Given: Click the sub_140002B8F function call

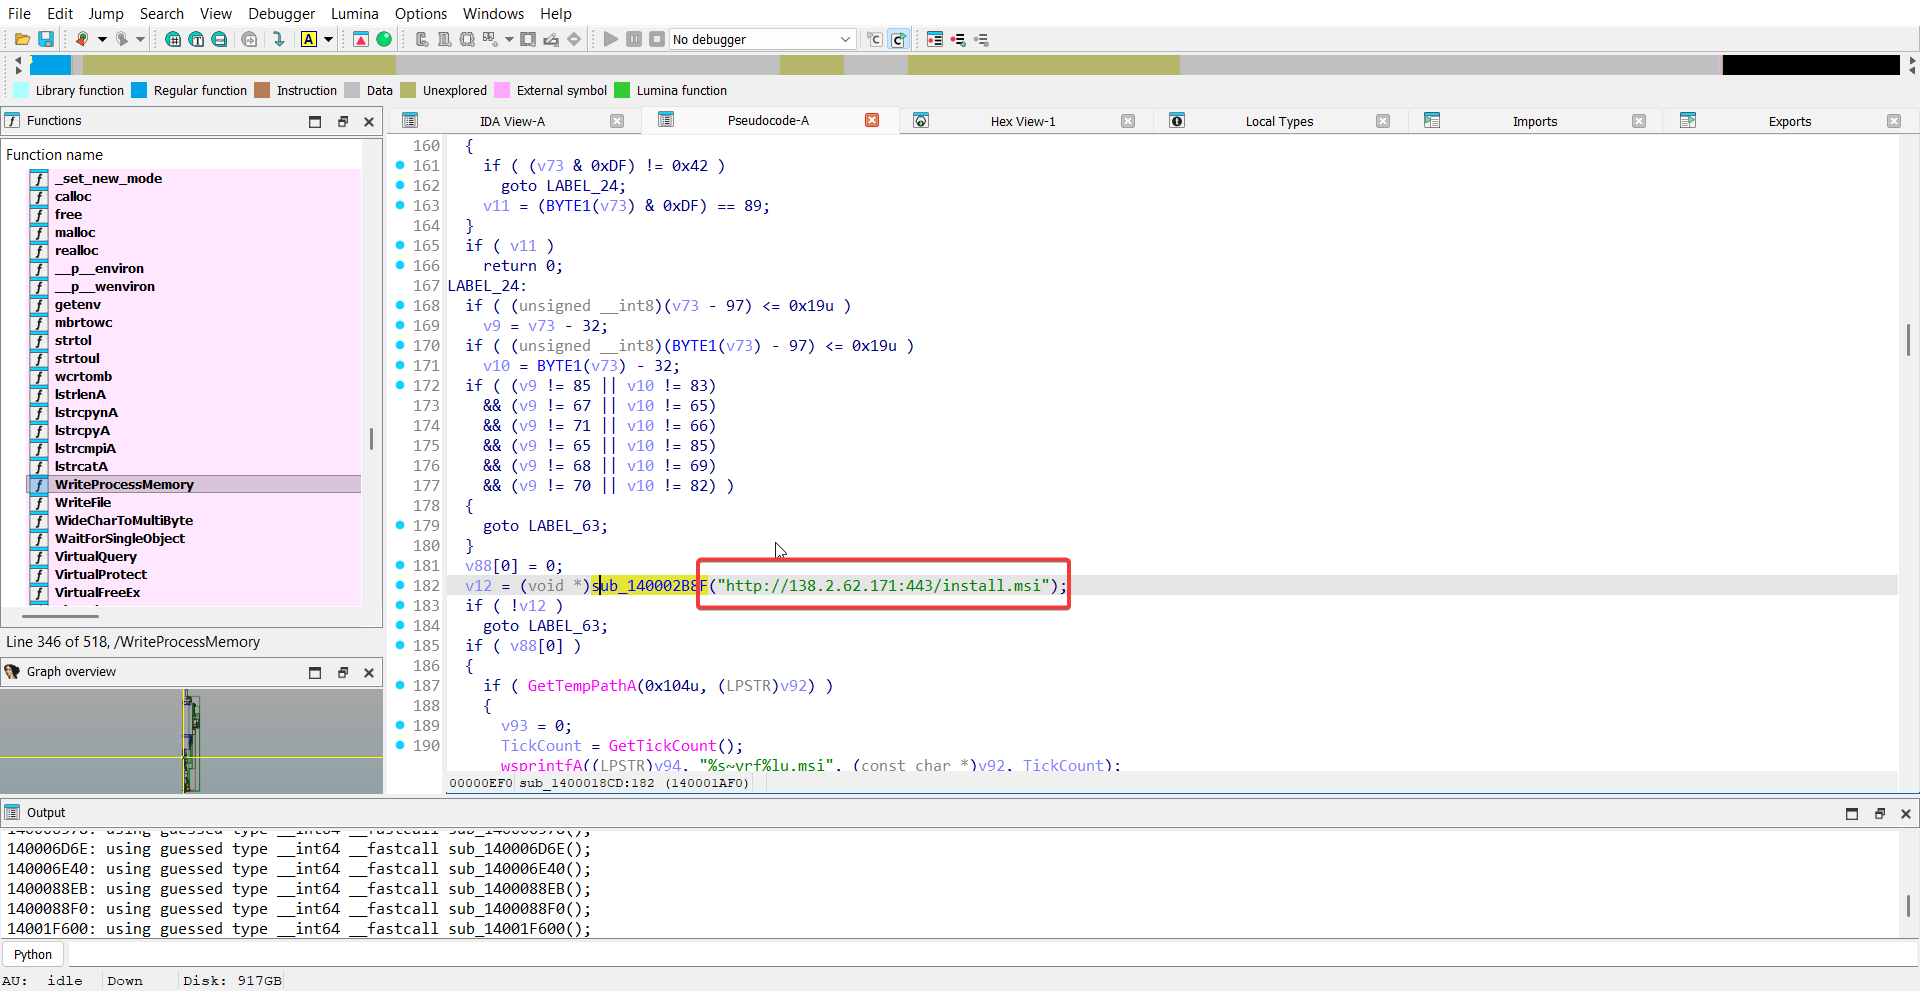Looking at the screenshot, I should coord(649,585).
